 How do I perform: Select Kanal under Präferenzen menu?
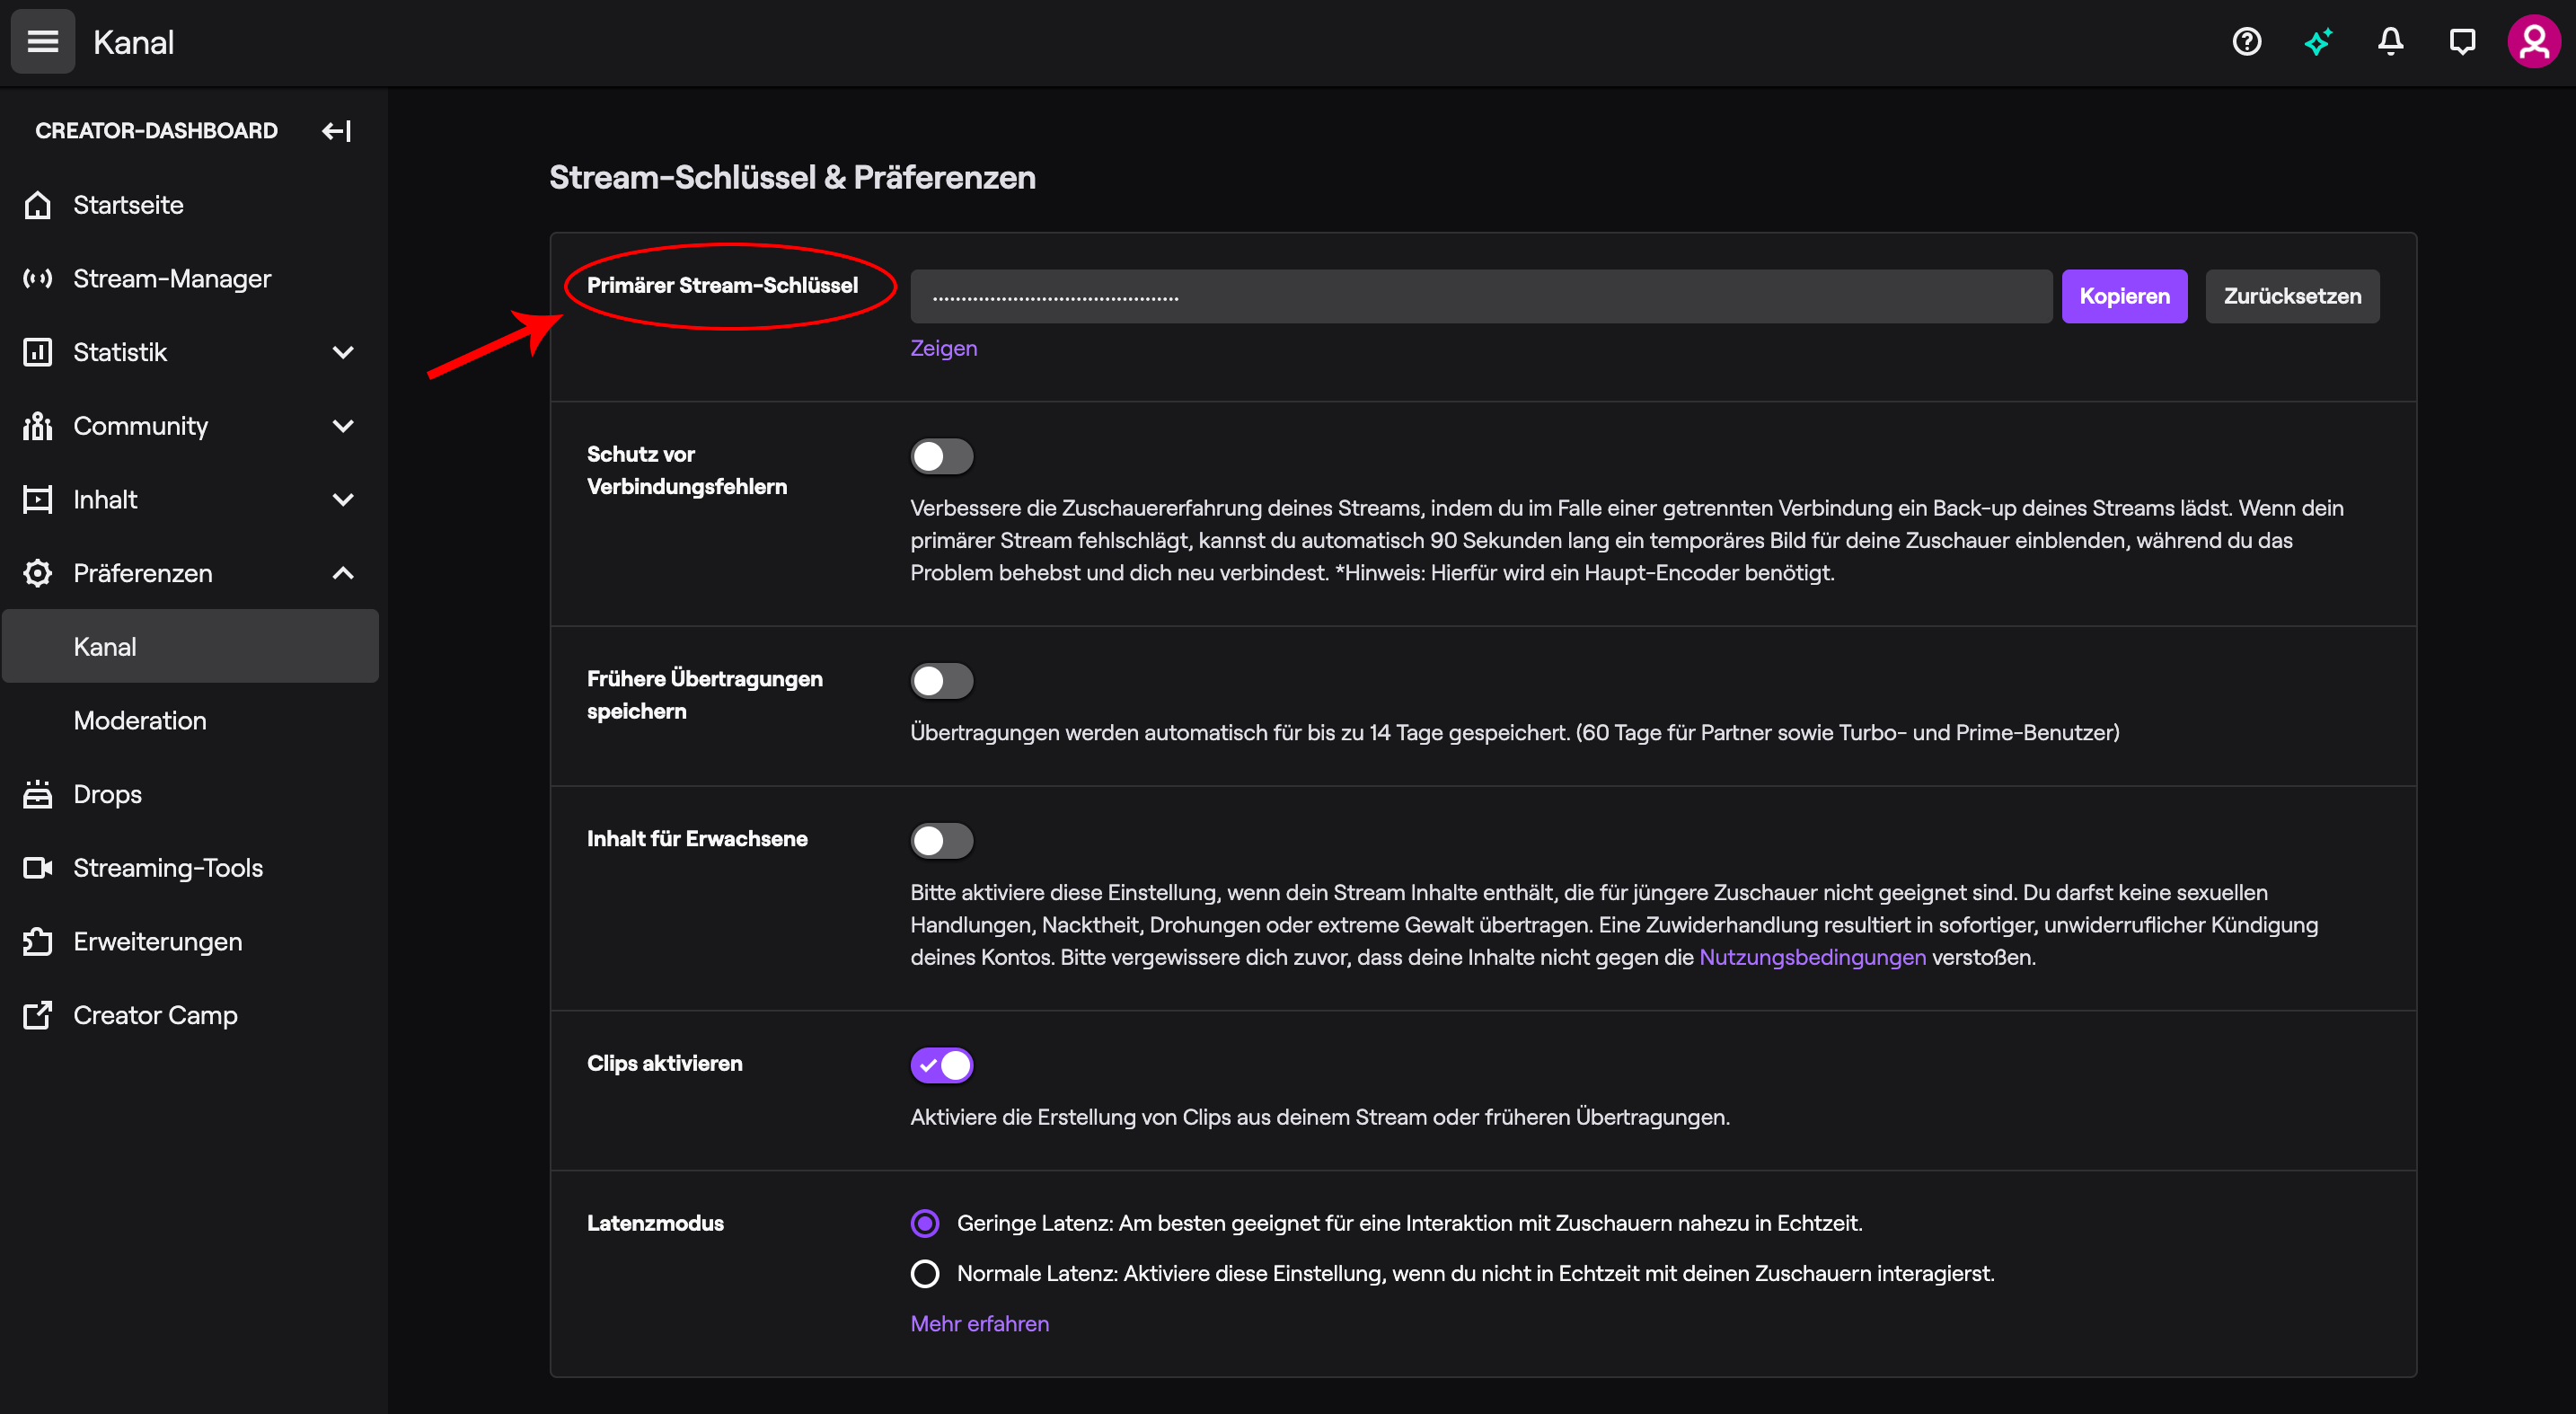190,646
